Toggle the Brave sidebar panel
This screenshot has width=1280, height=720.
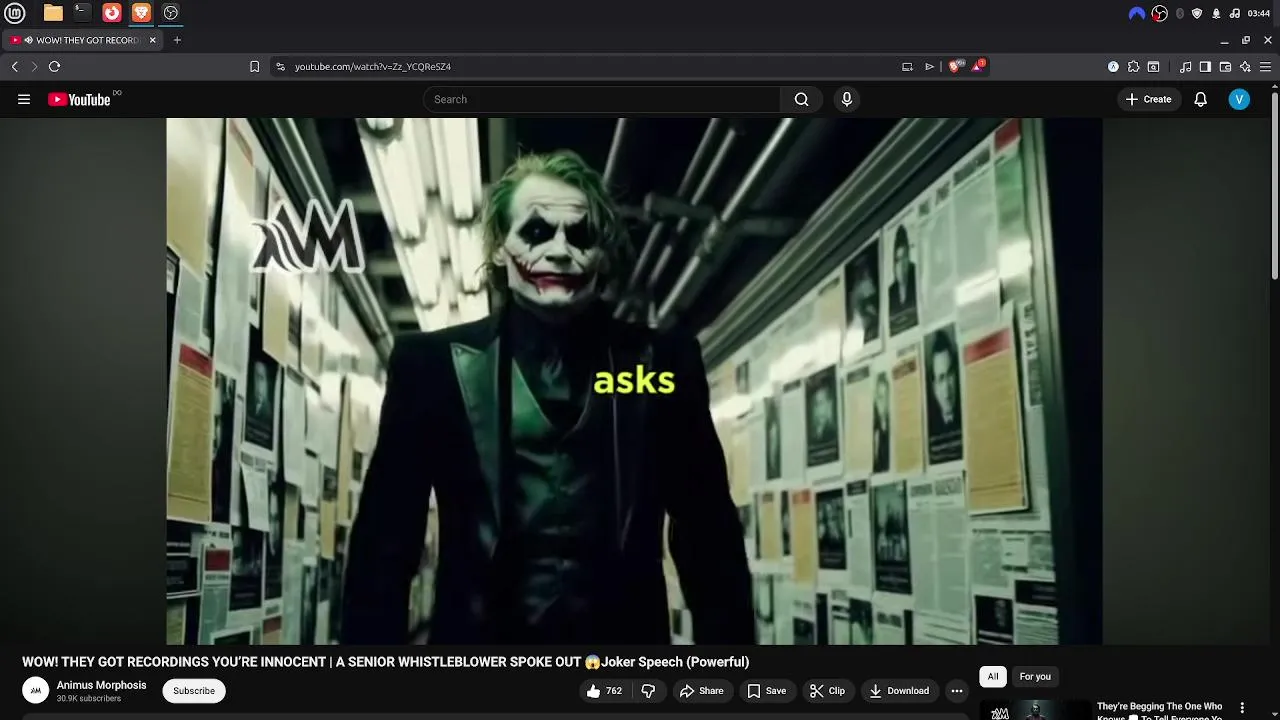(x=1205, y=67)
